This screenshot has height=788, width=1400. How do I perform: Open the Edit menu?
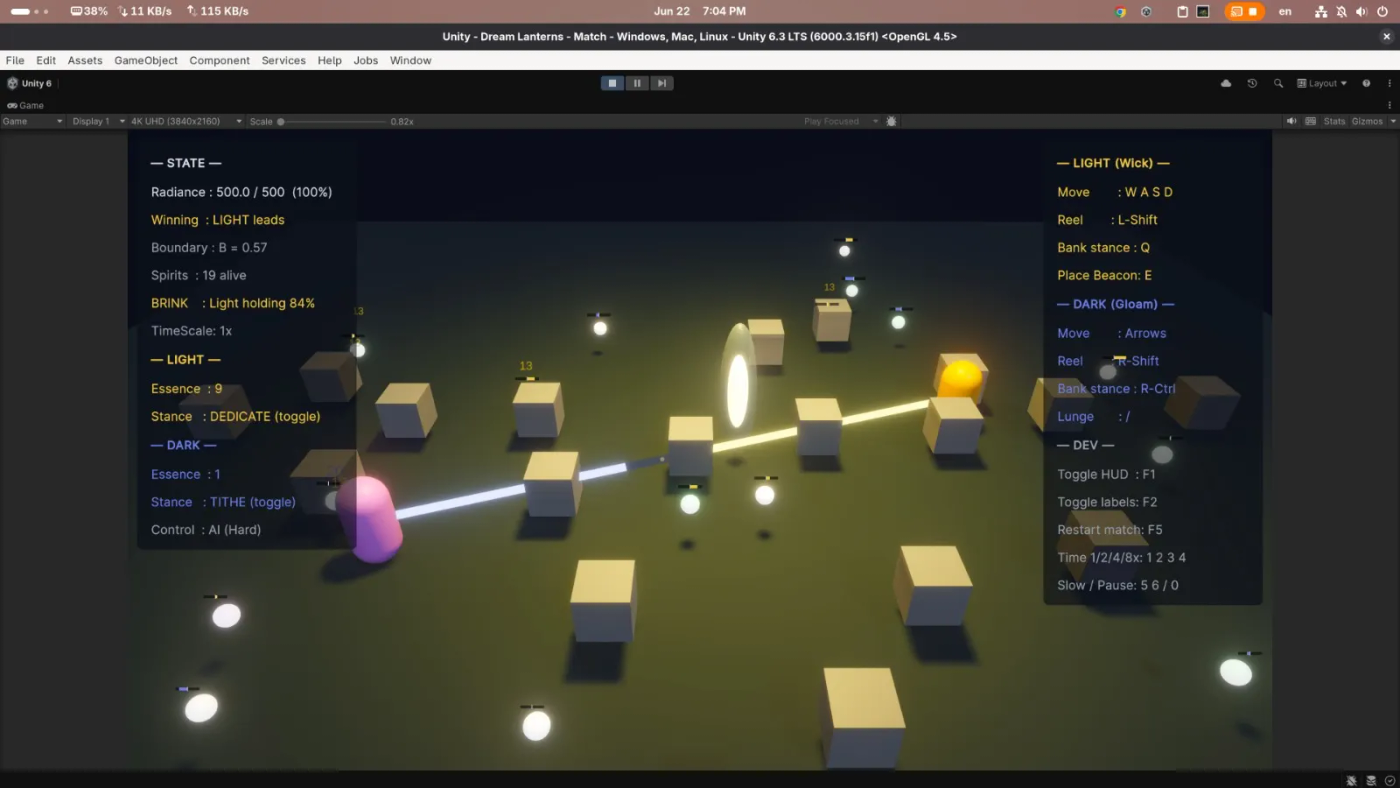(x=46, y=60)
